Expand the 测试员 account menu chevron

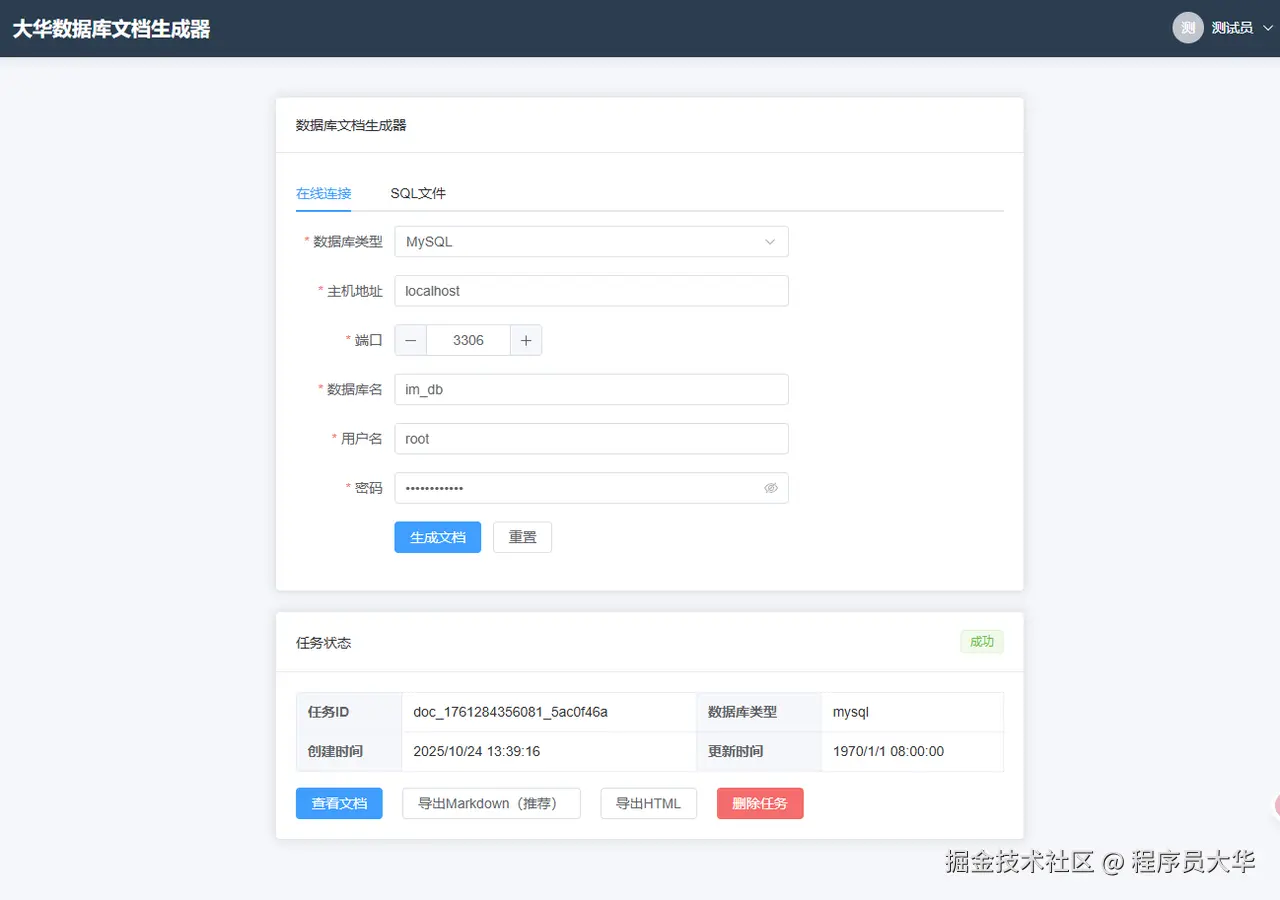pos(1268,27)
